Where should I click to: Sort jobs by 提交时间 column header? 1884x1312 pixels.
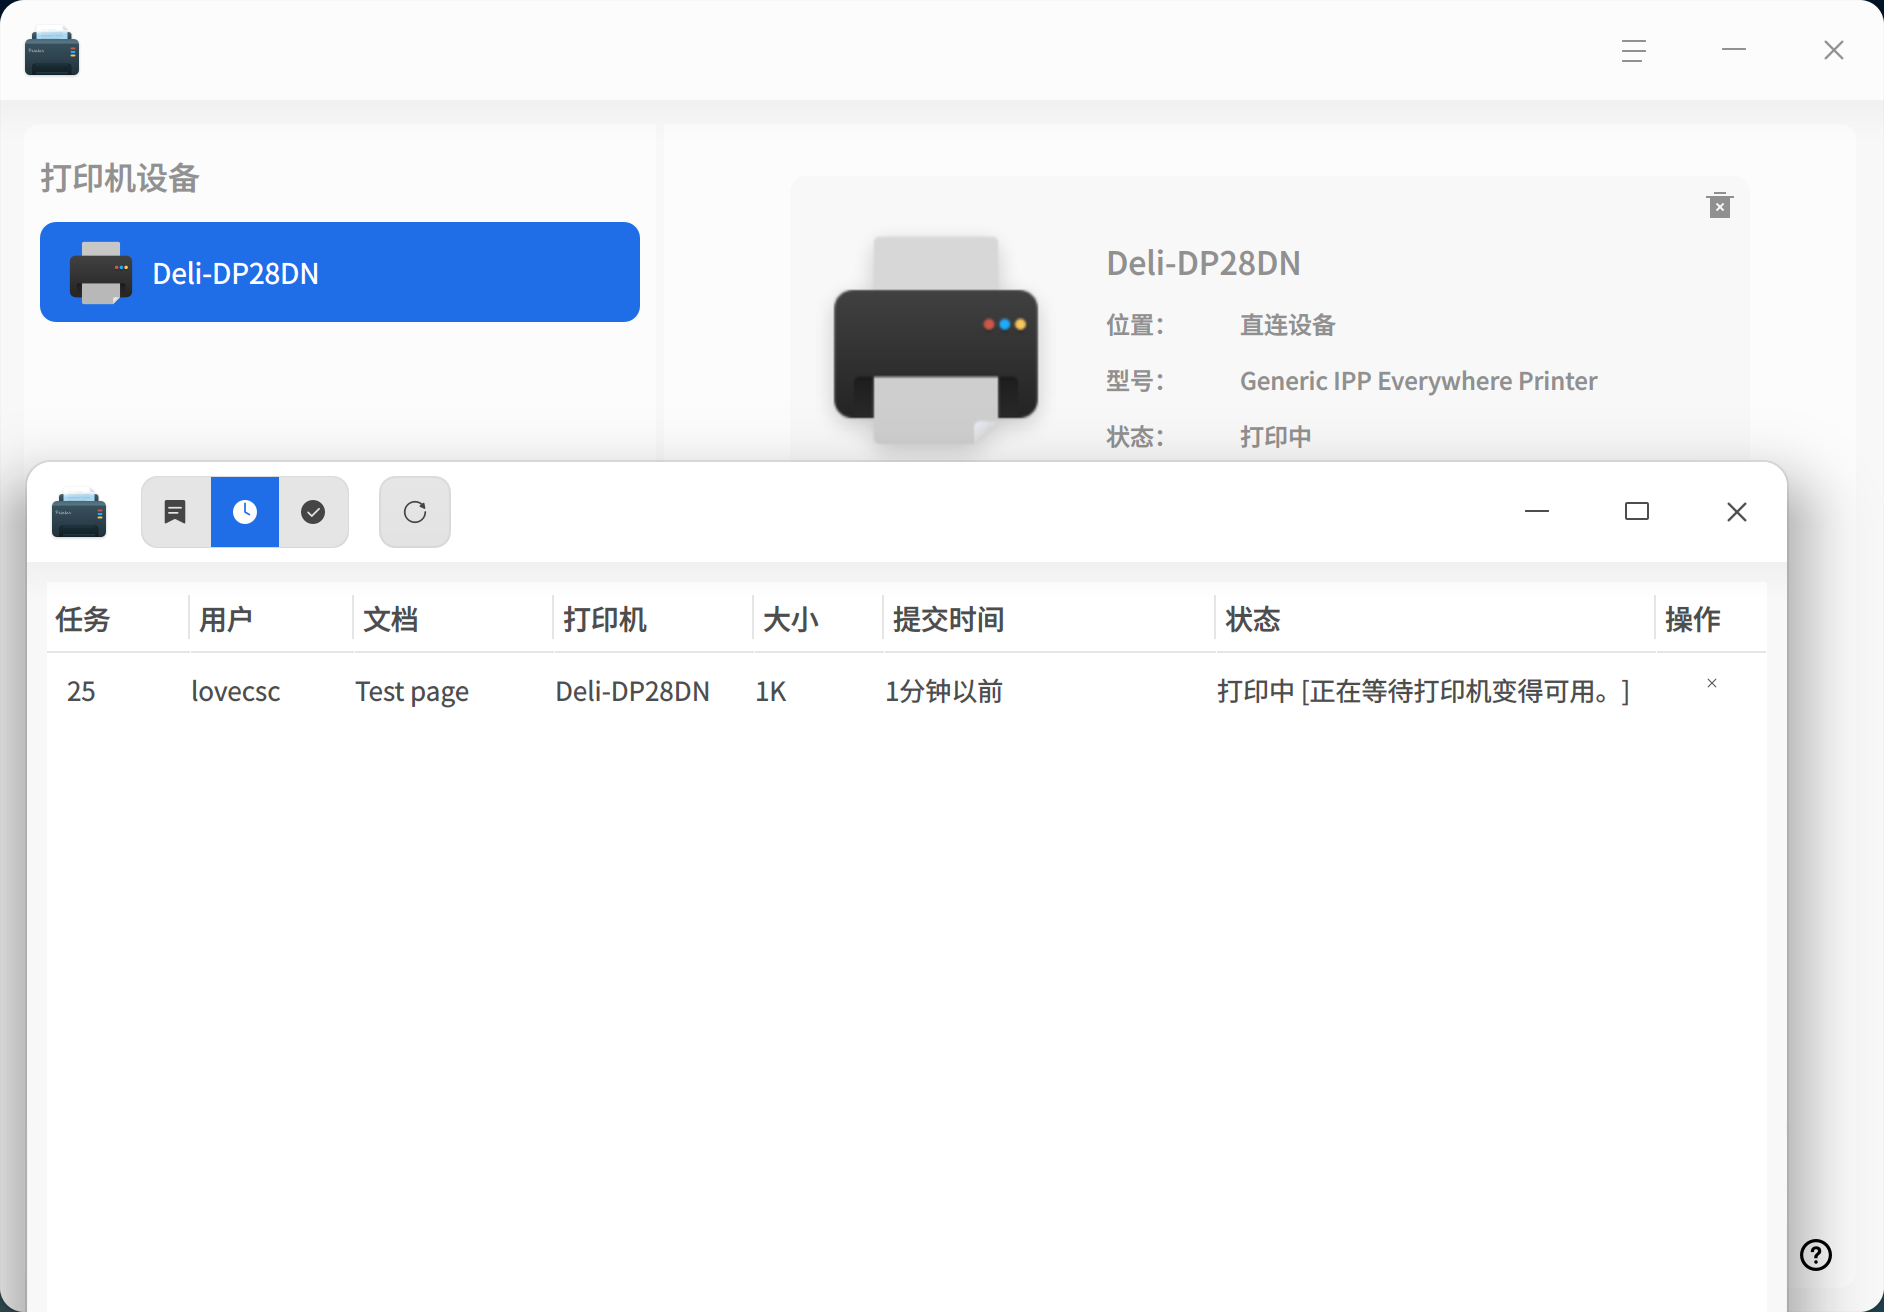[x=948, y=619]
